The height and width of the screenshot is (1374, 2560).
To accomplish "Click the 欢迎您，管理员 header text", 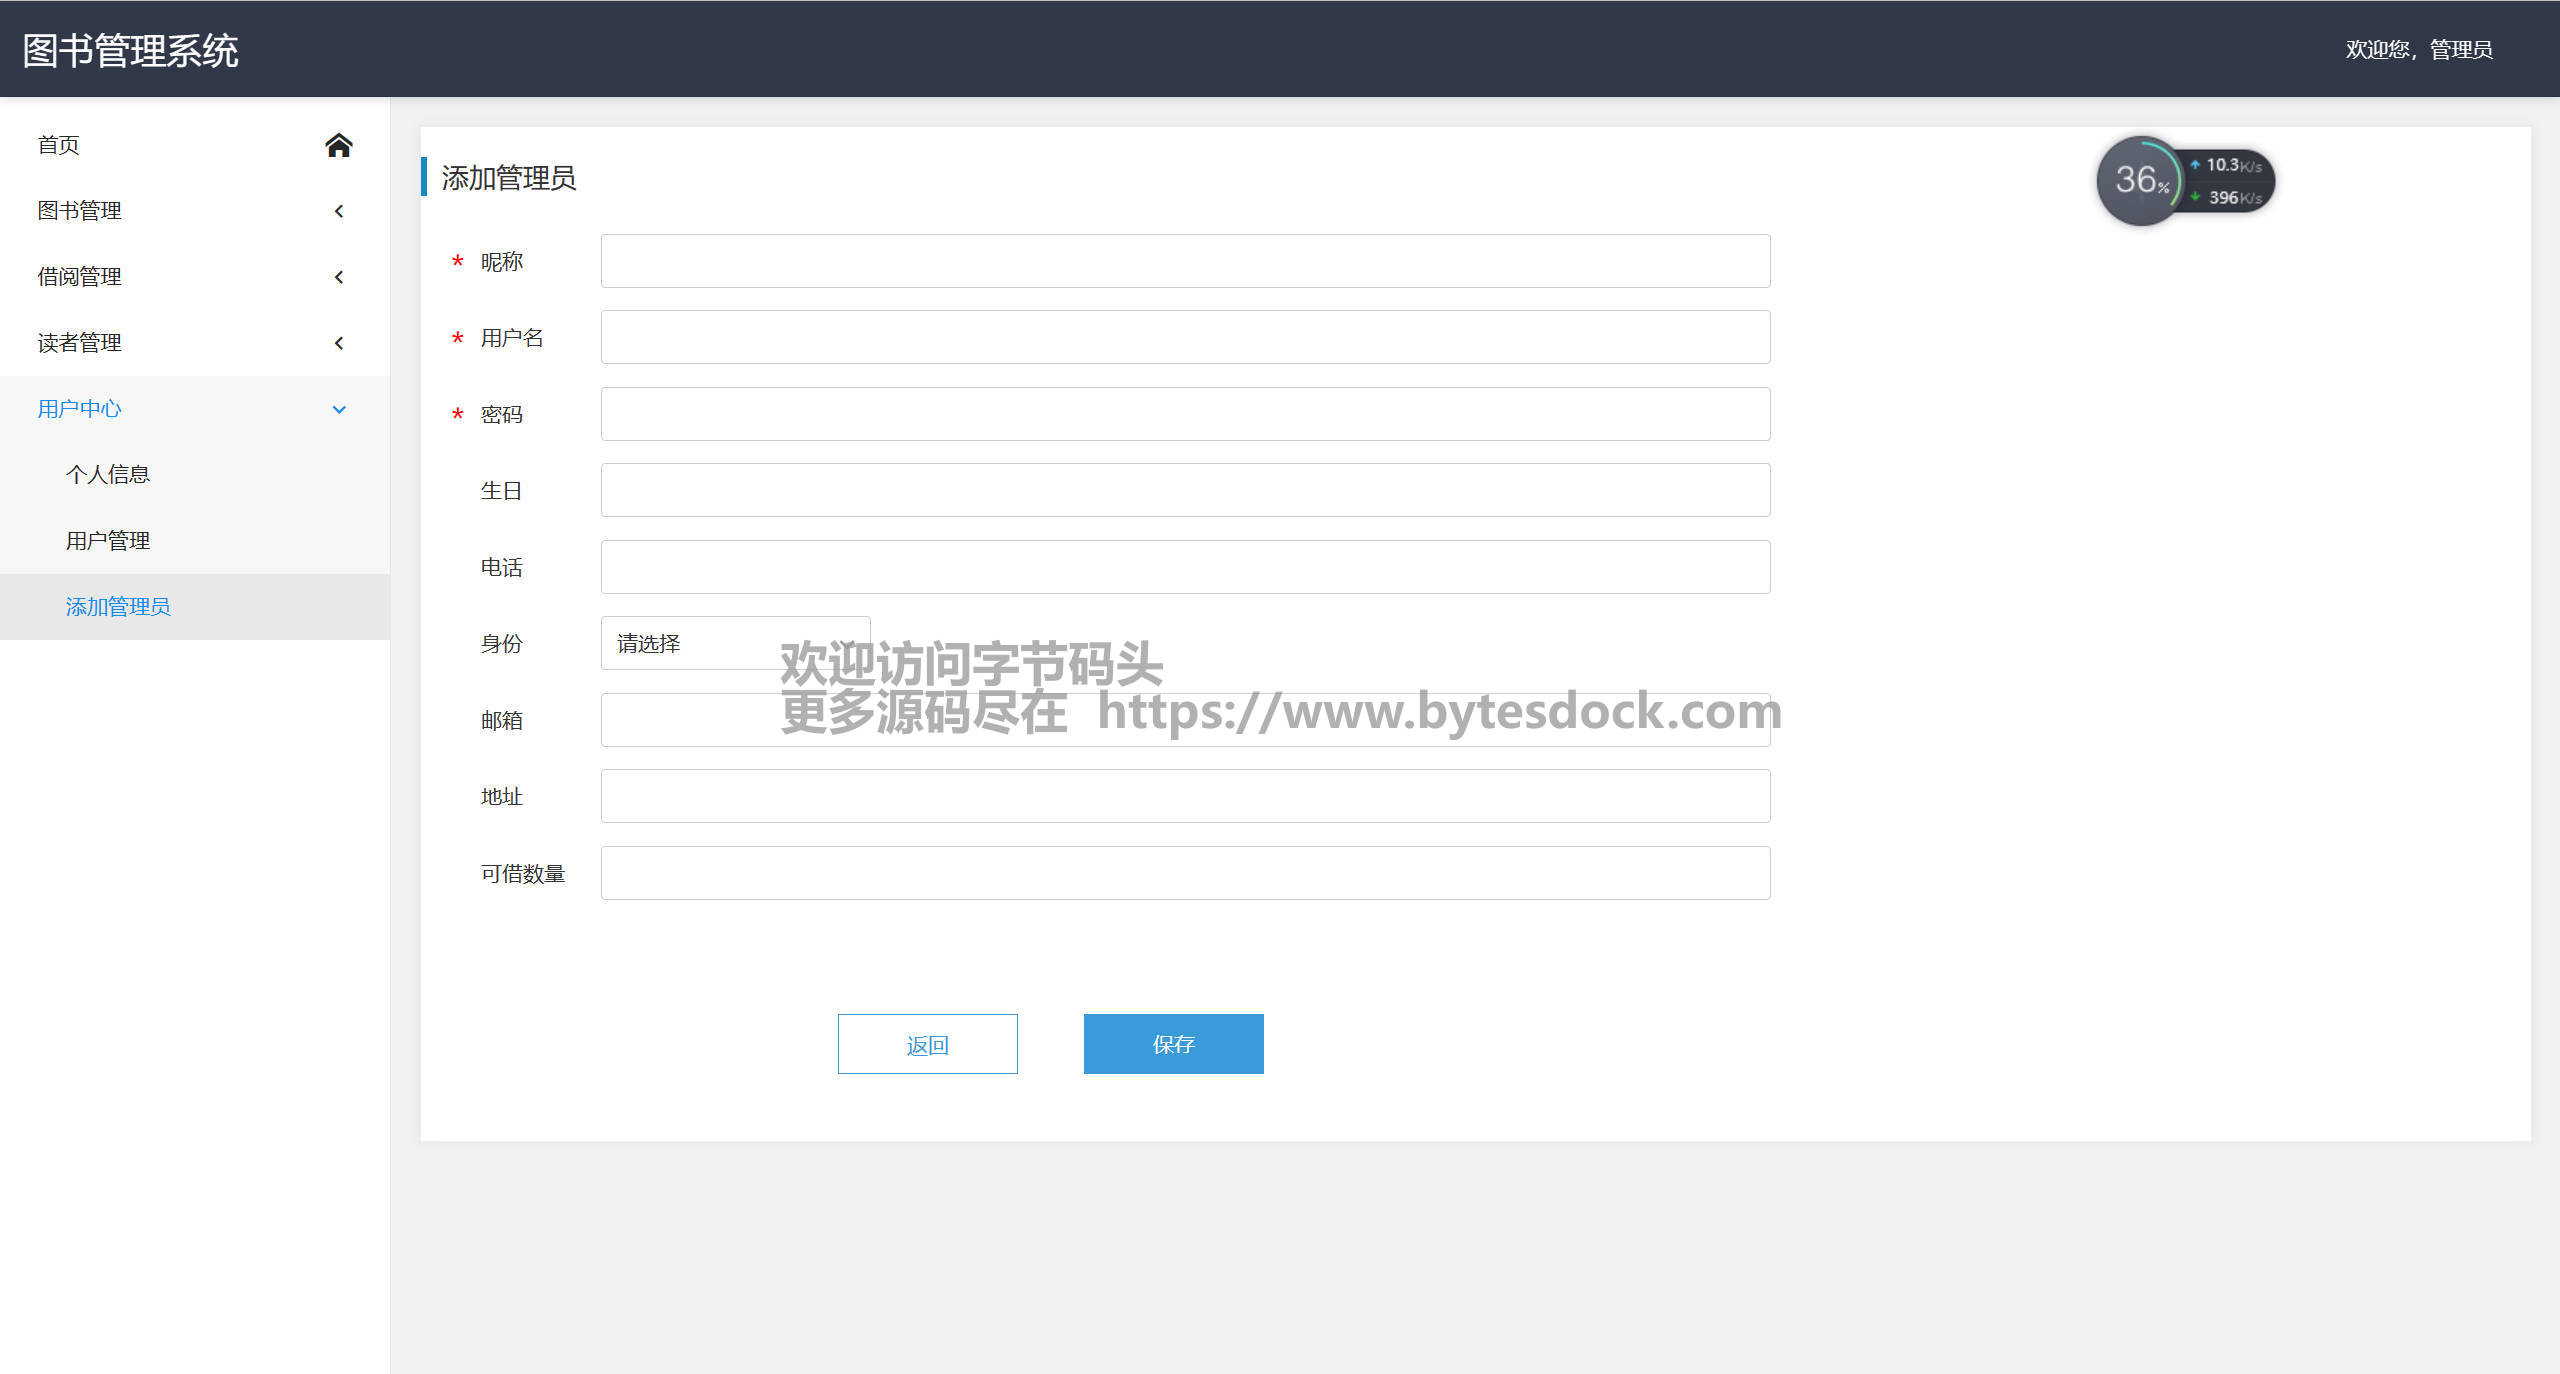I will click(x=2418, y=49).
